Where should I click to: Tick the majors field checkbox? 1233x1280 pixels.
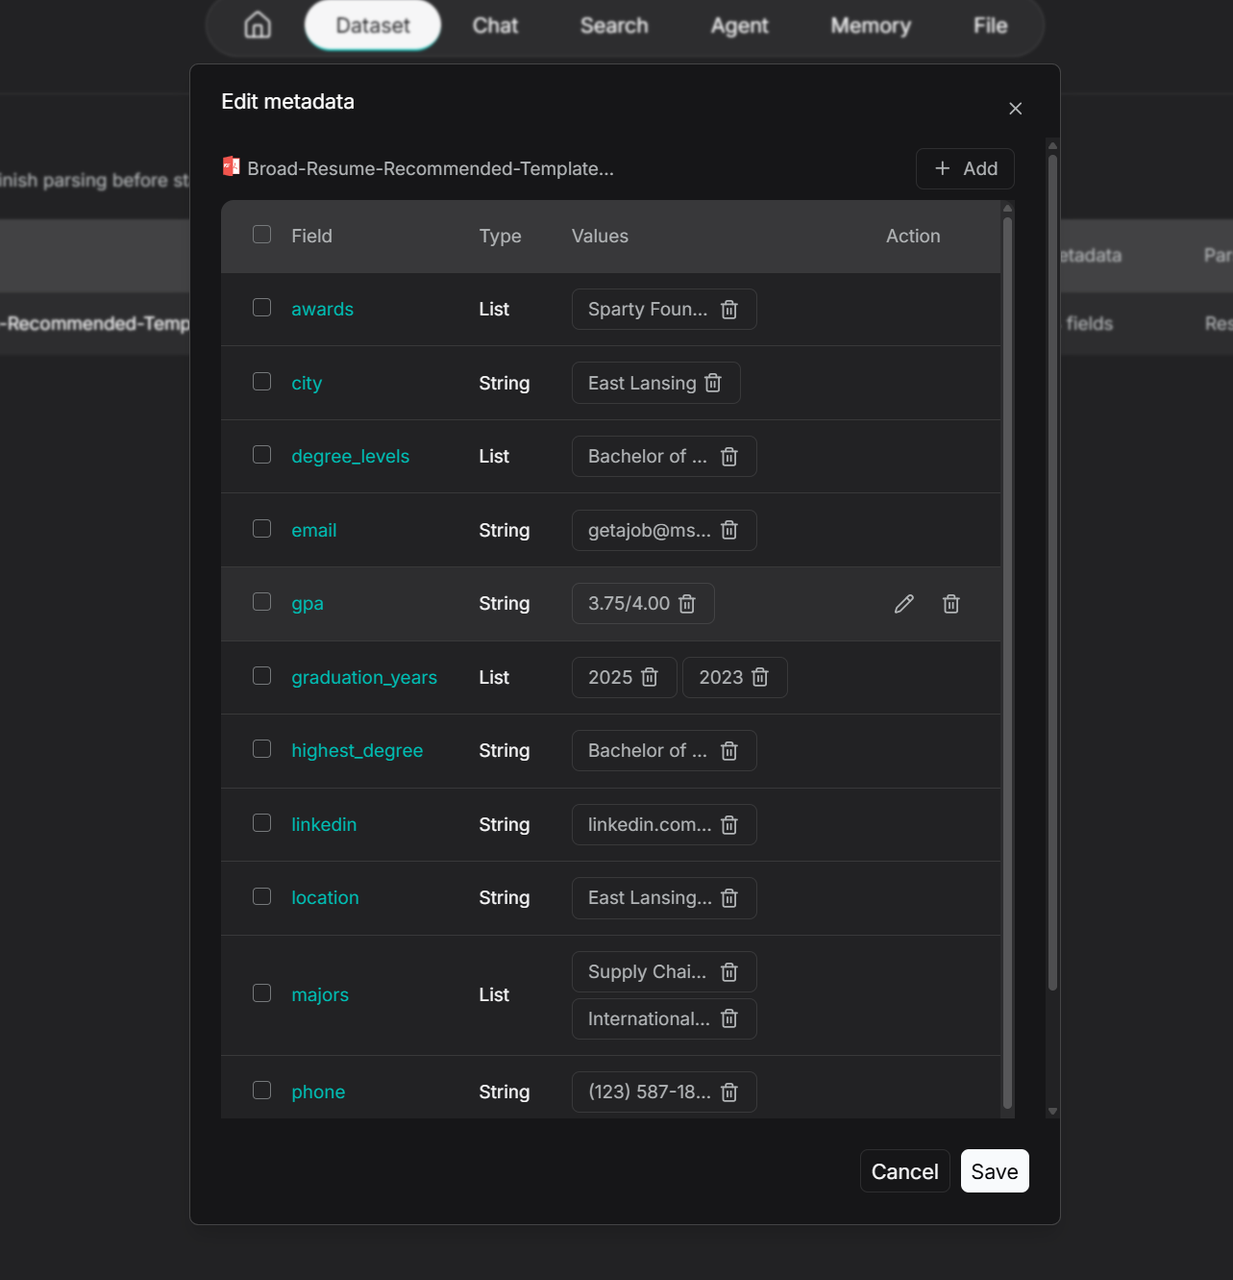(262, 994)
